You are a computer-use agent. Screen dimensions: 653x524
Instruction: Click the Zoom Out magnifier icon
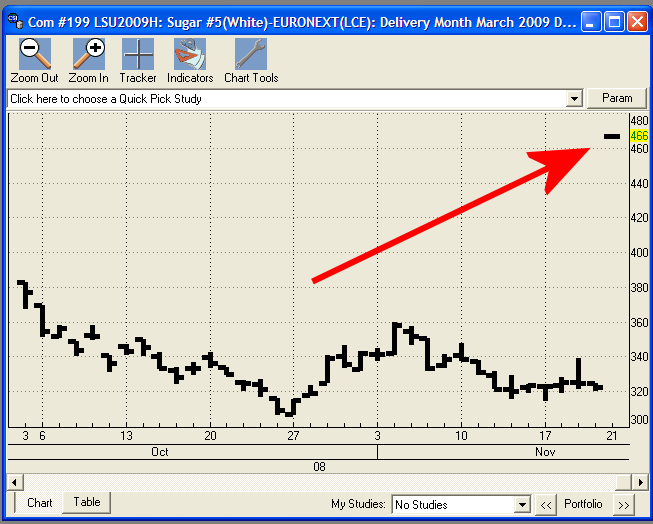point(35,54)
